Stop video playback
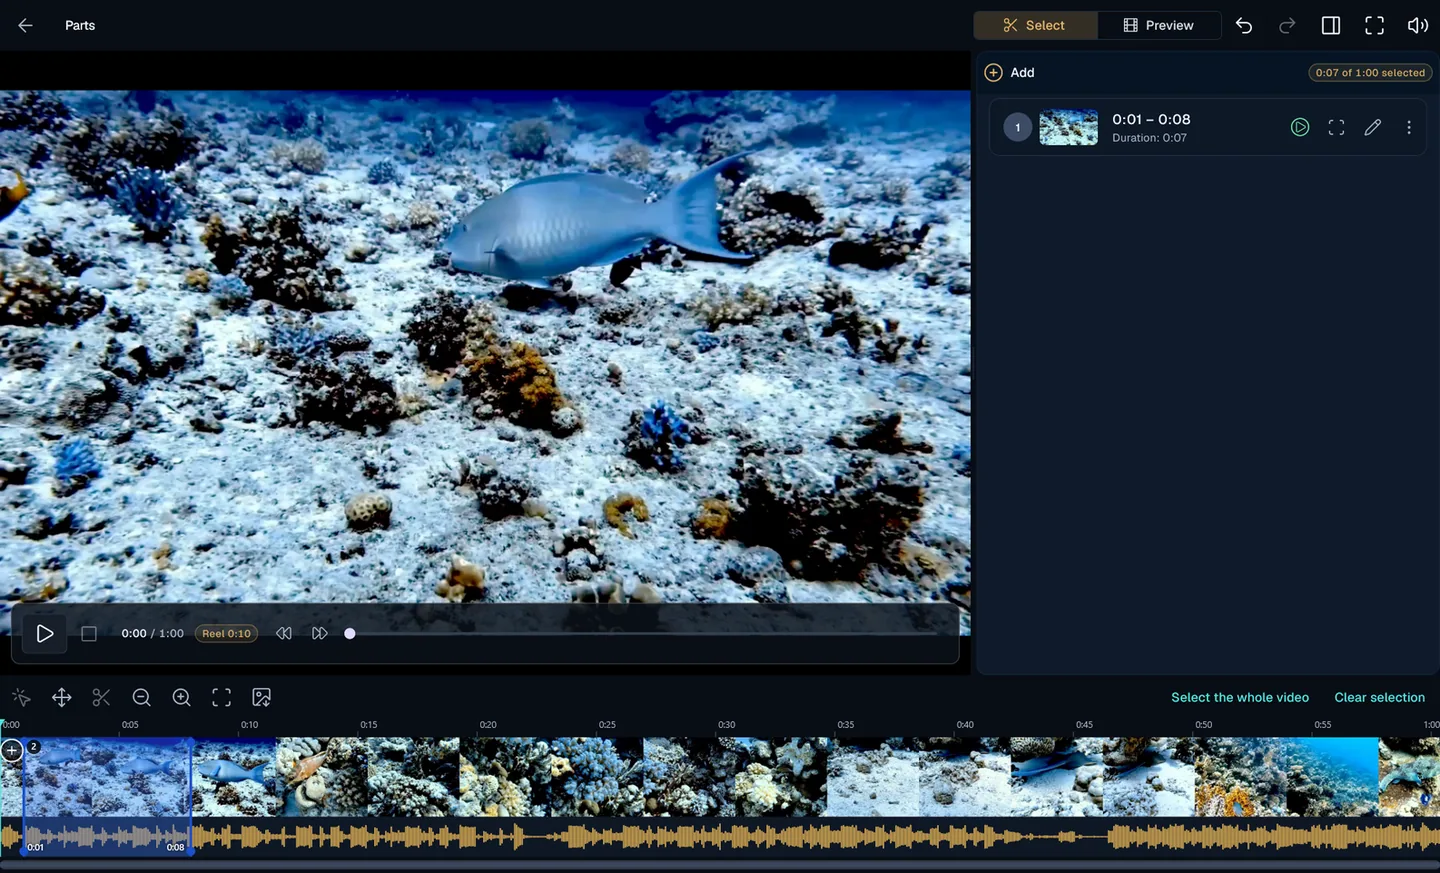 (89, 633)
